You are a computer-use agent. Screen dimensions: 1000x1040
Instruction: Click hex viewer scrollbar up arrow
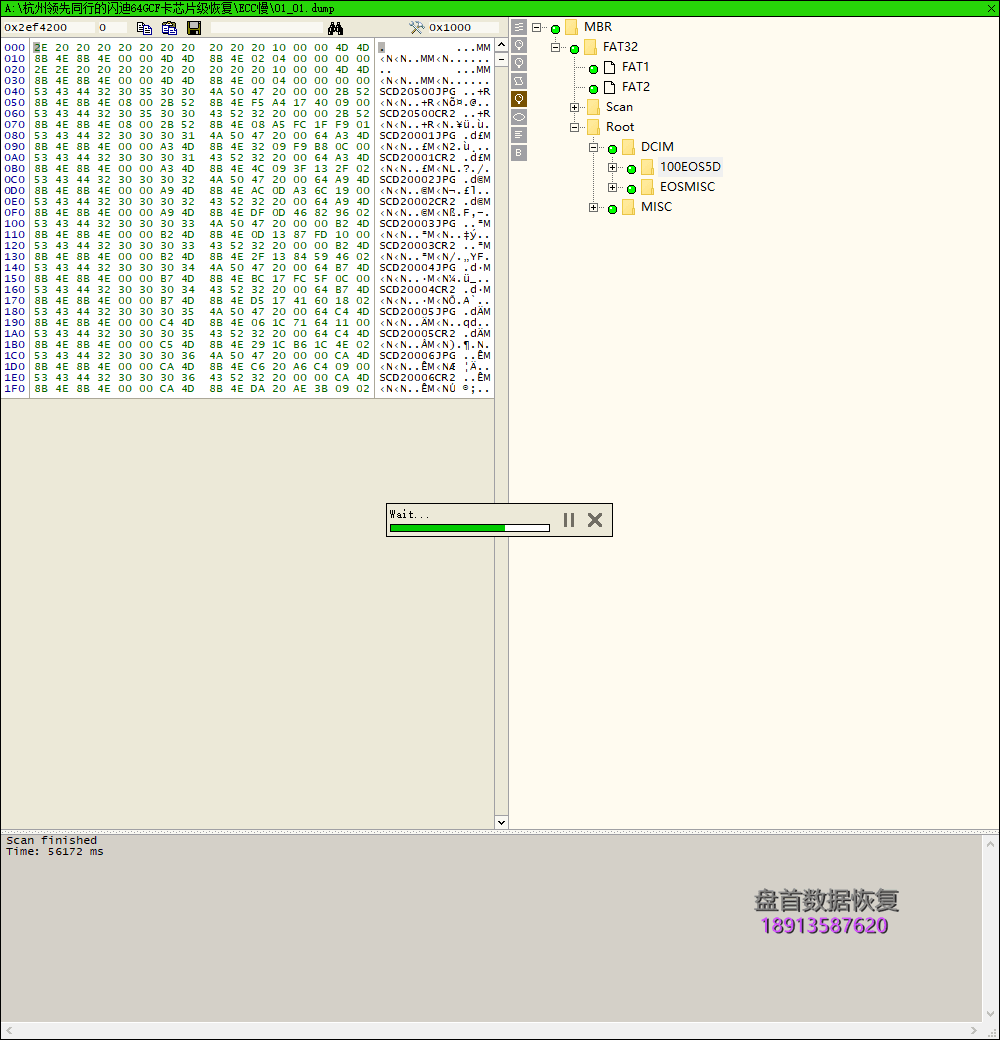pyautogui.click(x=501, y=45)
